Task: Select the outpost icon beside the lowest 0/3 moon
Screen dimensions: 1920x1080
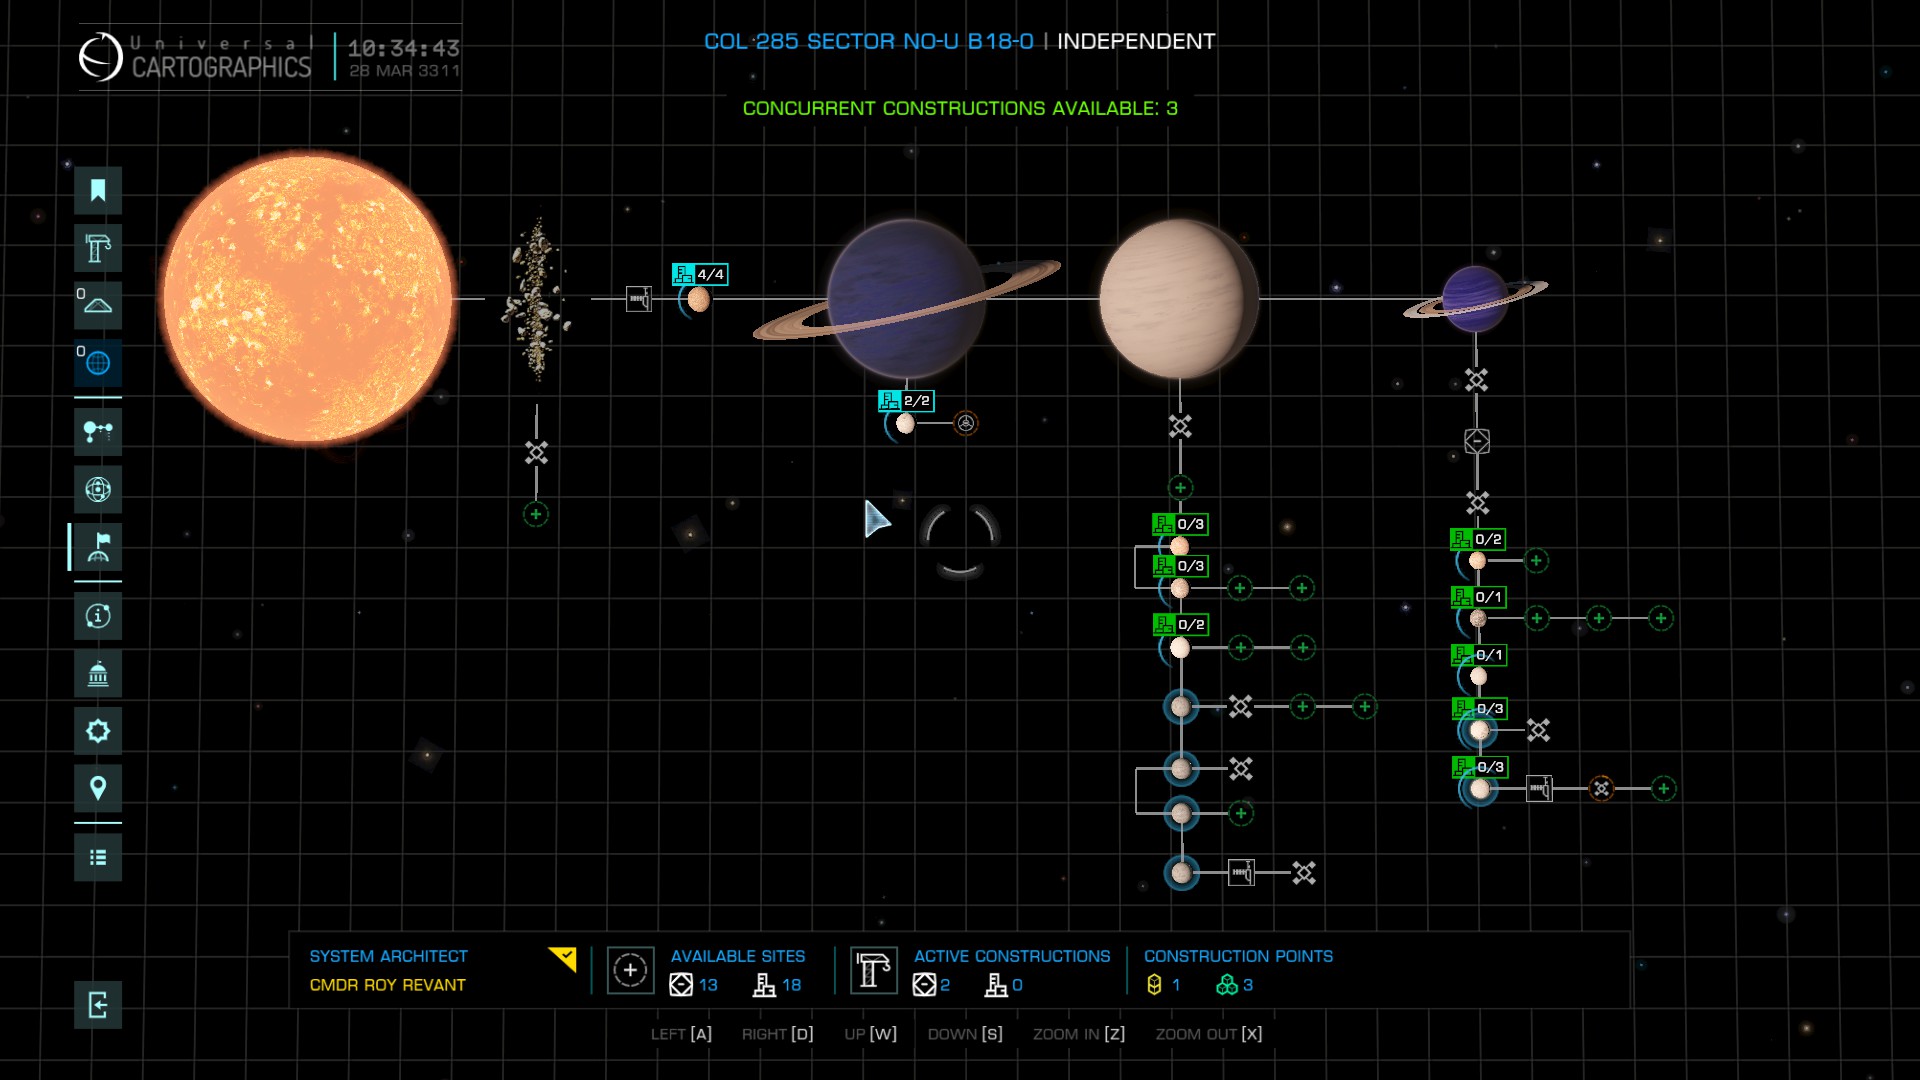Action: pos(1539,789)
